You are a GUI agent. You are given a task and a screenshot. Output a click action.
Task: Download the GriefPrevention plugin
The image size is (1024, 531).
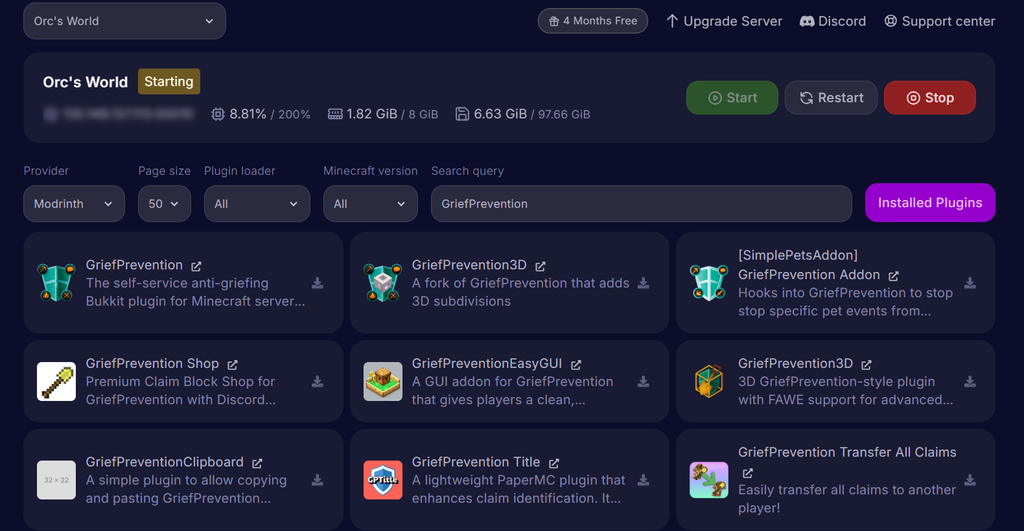tap(317, 283)
